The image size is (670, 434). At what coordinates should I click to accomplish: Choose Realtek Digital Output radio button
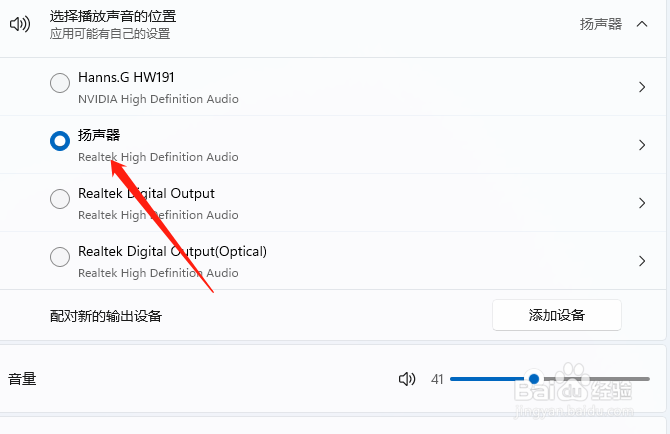(60, 199)
